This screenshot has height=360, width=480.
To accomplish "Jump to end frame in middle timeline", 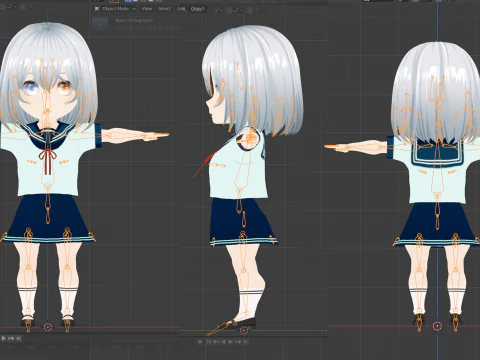I will coord(246,342).
